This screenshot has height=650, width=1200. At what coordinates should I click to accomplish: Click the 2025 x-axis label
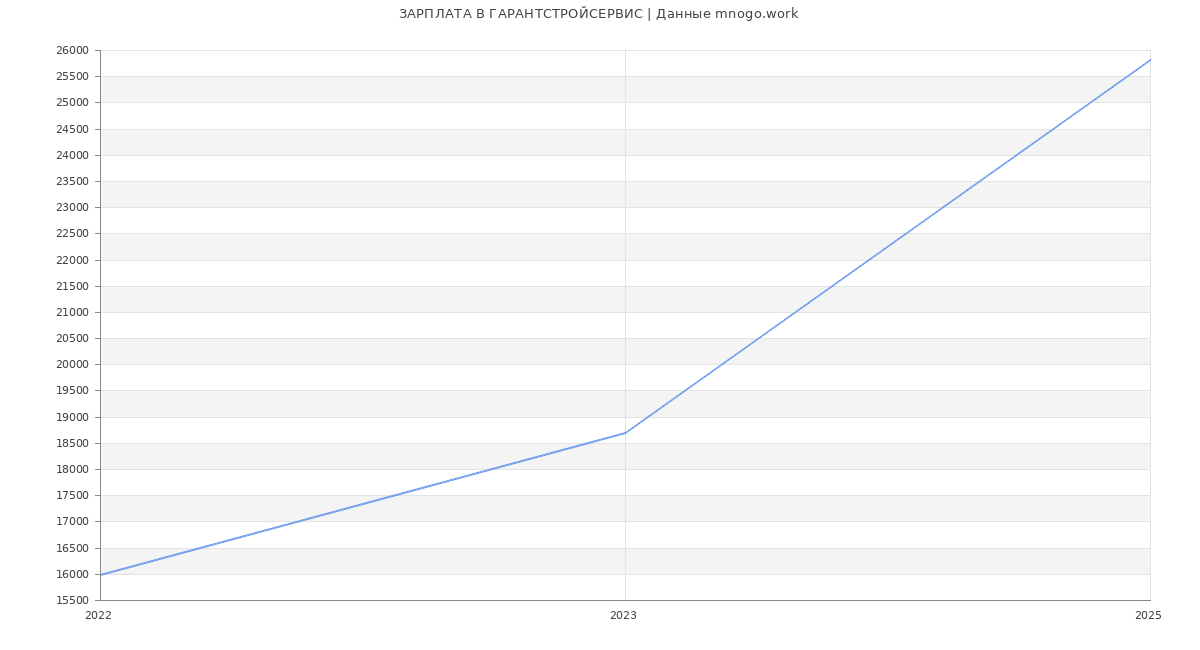click(1148, 616)
